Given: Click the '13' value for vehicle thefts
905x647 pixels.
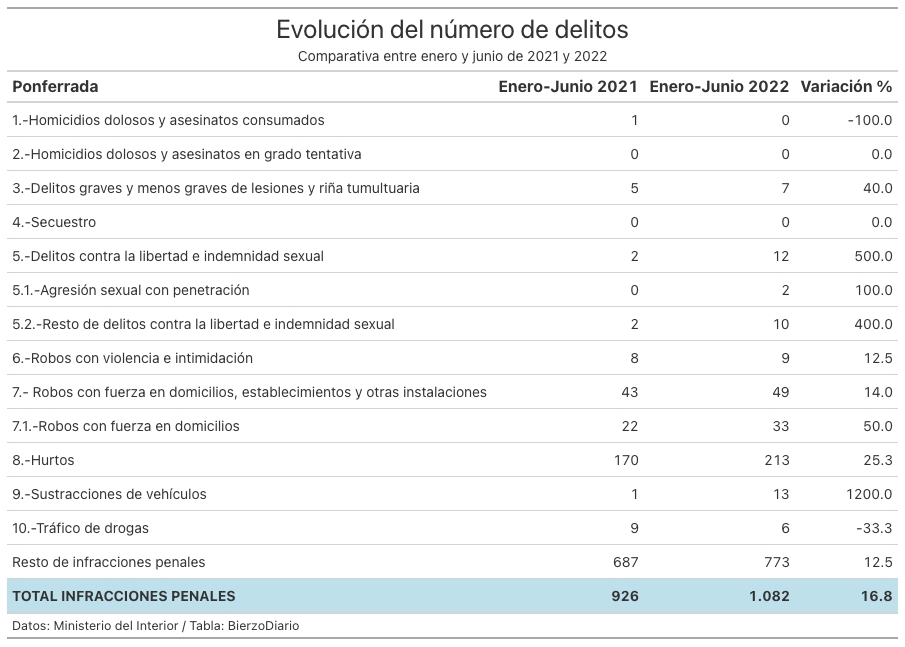Looking at the screenshot, I should (x=781, y=495).
